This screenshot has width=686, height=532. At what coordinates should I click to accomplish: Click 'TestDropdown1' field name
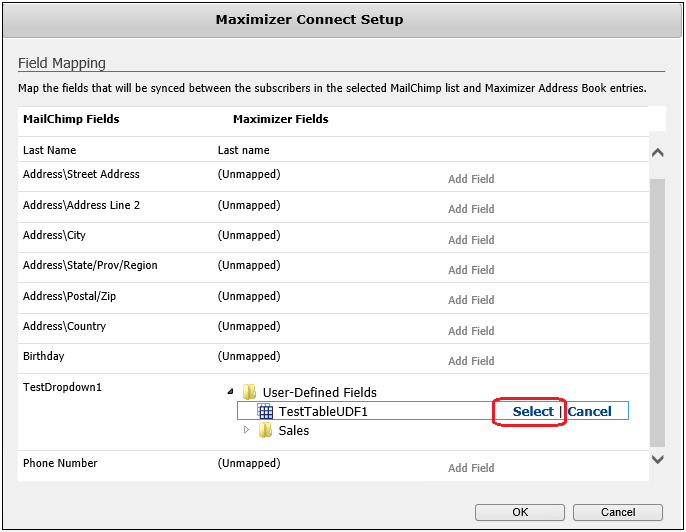pos(62,387)
